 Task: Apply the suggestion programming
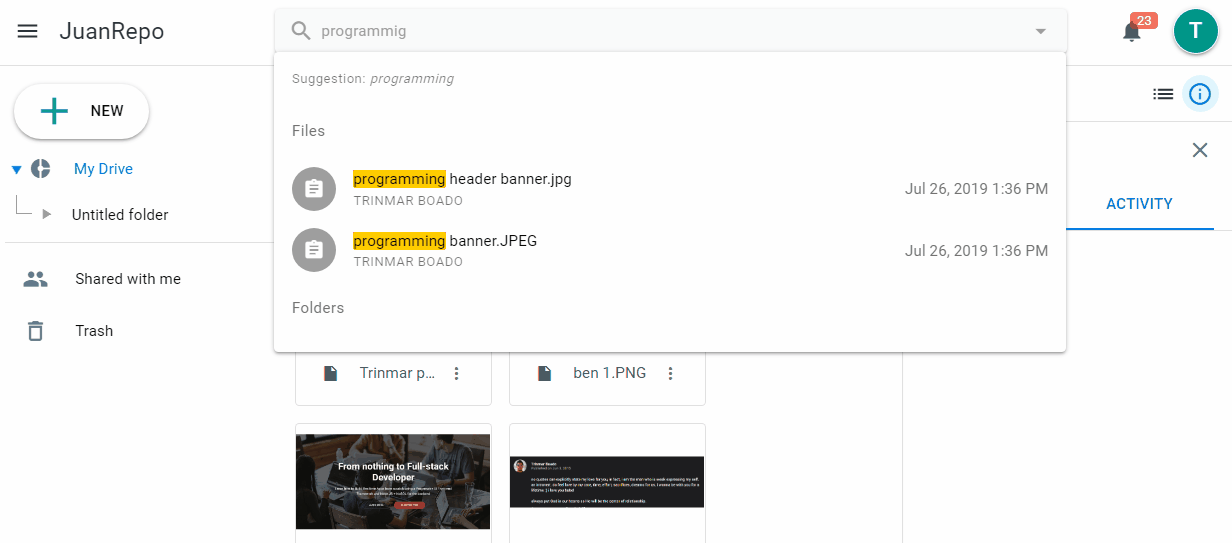[412, 79]
